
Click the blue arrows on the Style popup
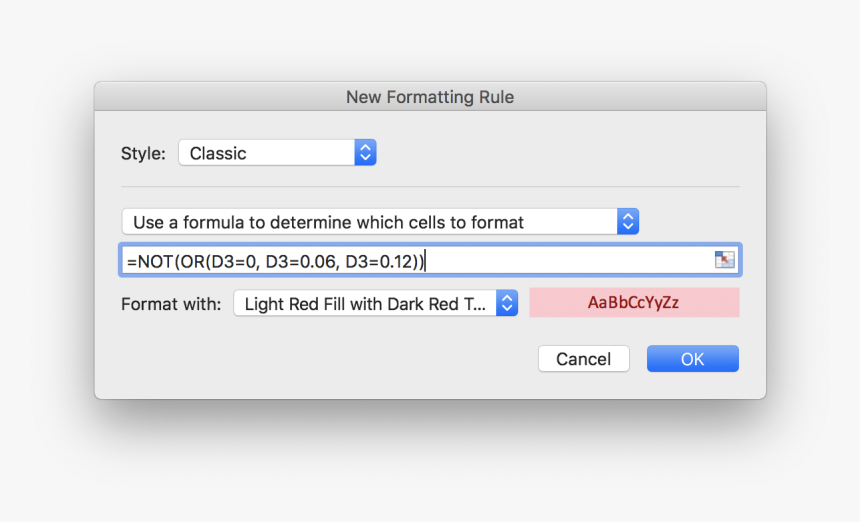point(365,152)
